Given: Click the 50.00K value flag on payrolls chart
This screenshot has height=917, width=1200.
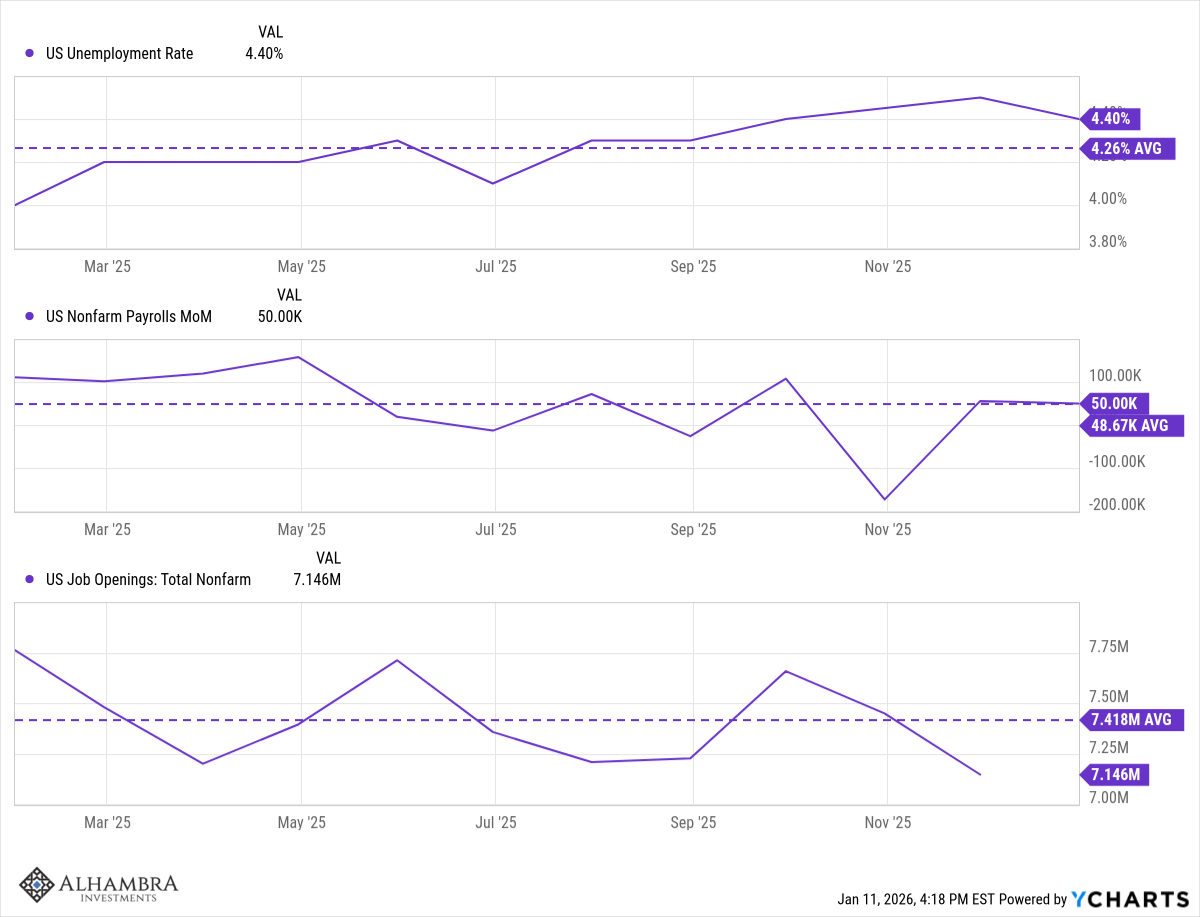Looking at the screenshot, I should coord(1114,404).
